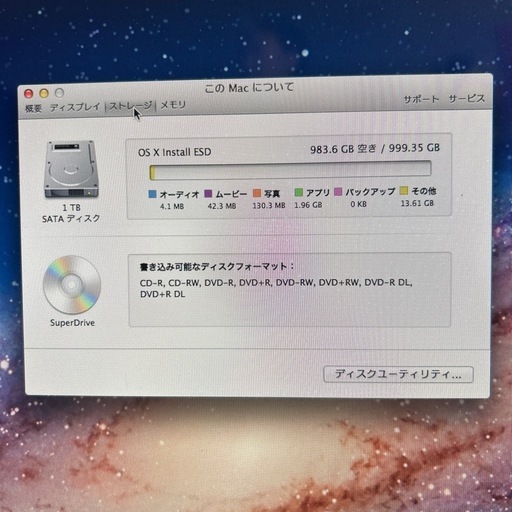Screen dimensions: 512x512
Task: Open the メモリ tab
Action: point(173,105)
